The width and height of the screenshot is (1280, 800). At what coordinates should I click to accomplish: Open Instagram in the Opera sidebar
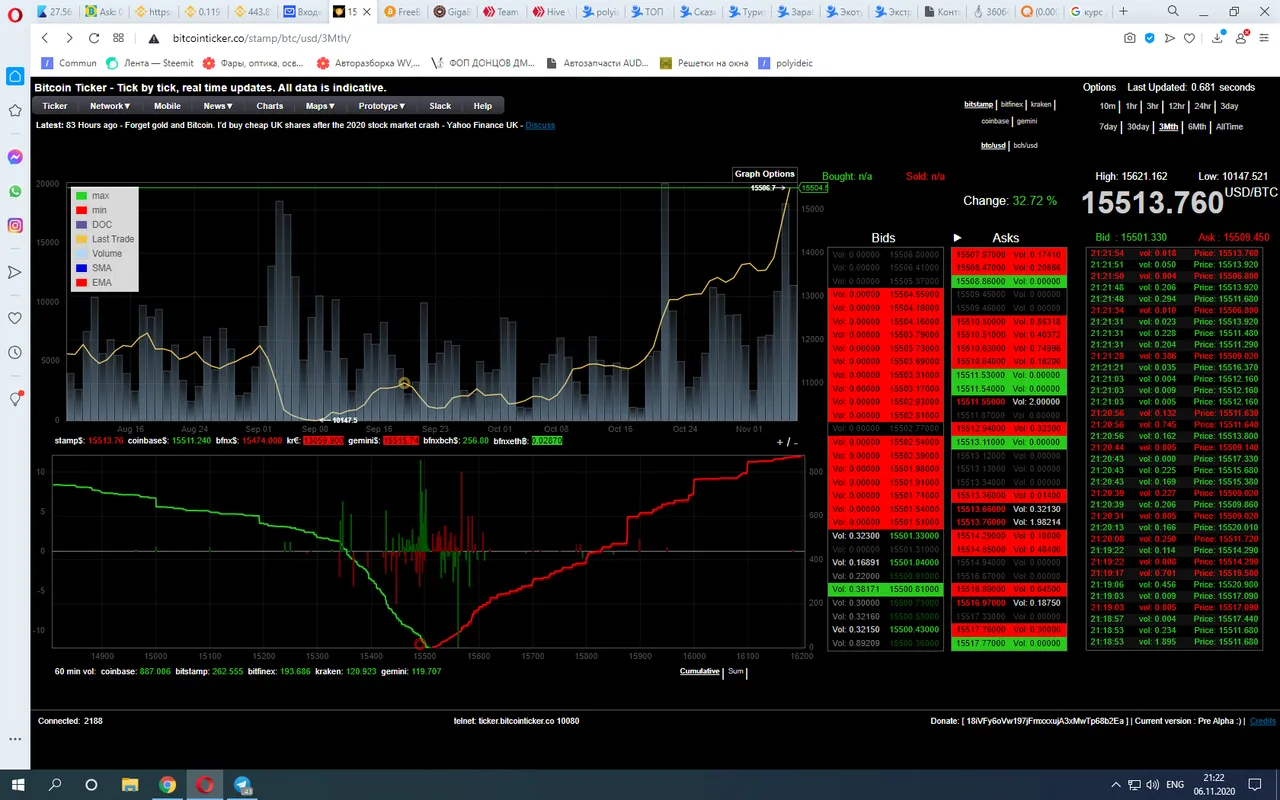point(15,225)
